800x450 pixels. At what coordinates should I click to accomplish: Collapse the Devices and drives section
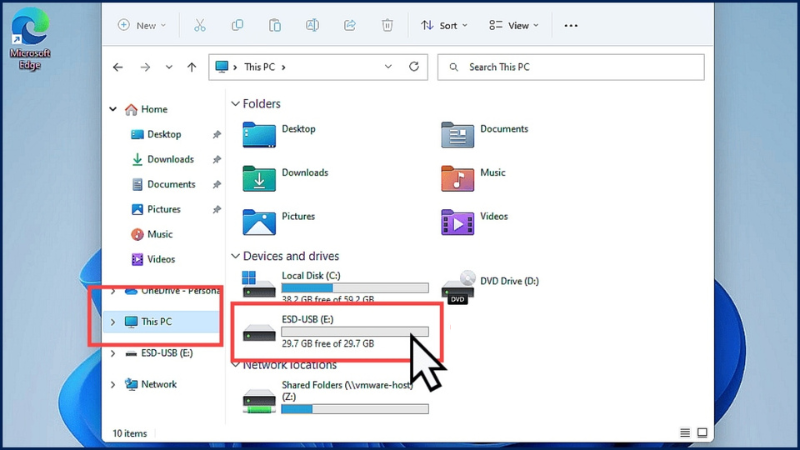[x=236, y=256]
